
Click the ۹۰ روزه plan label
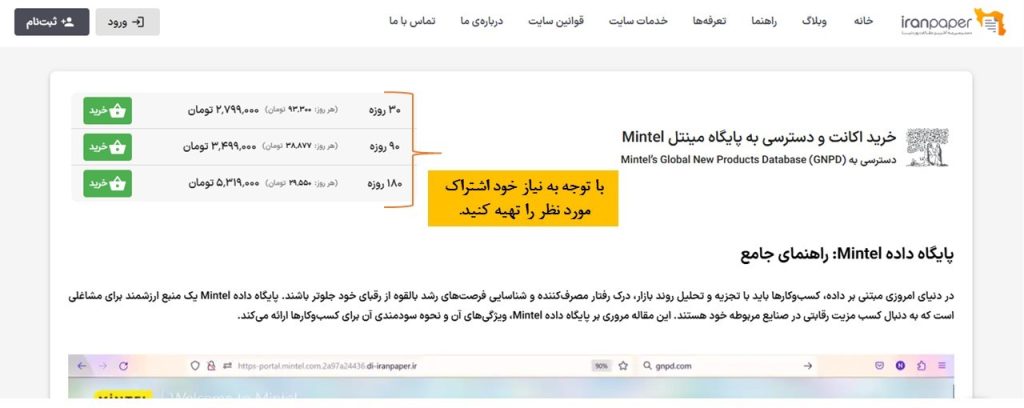tap(385, 147)
